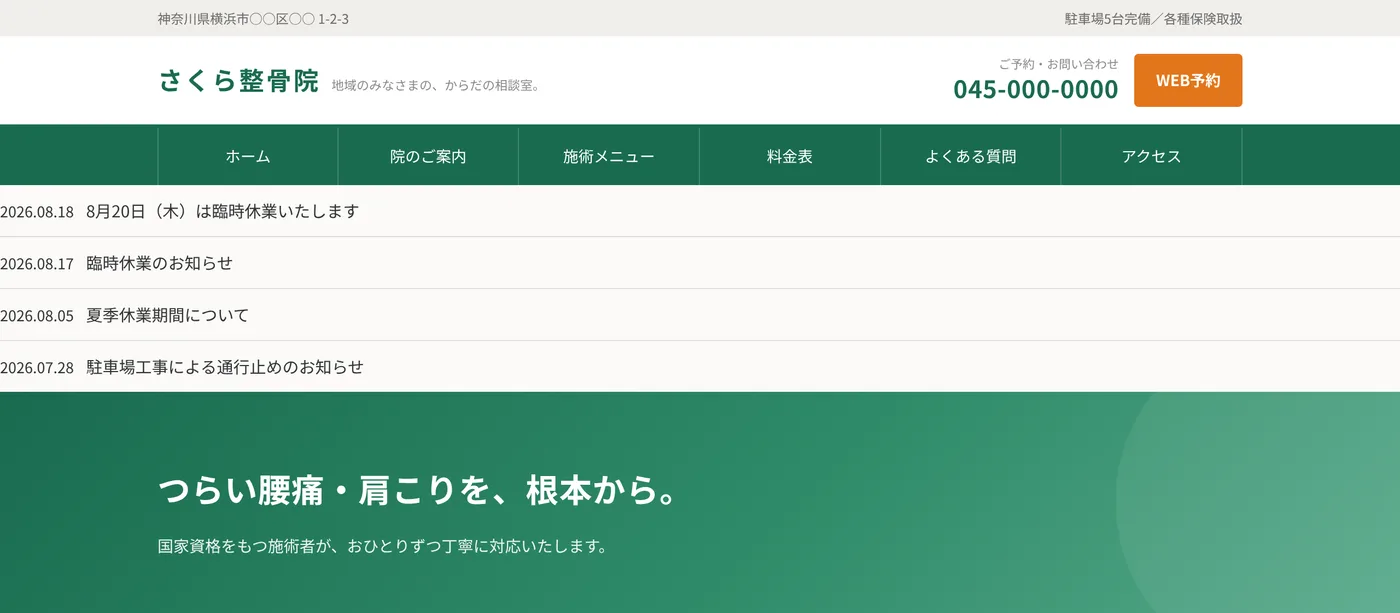Open news 8月20日（木）は臨時休業いたします
Viewport: 1400px width, 613px height.
(222, 211)
